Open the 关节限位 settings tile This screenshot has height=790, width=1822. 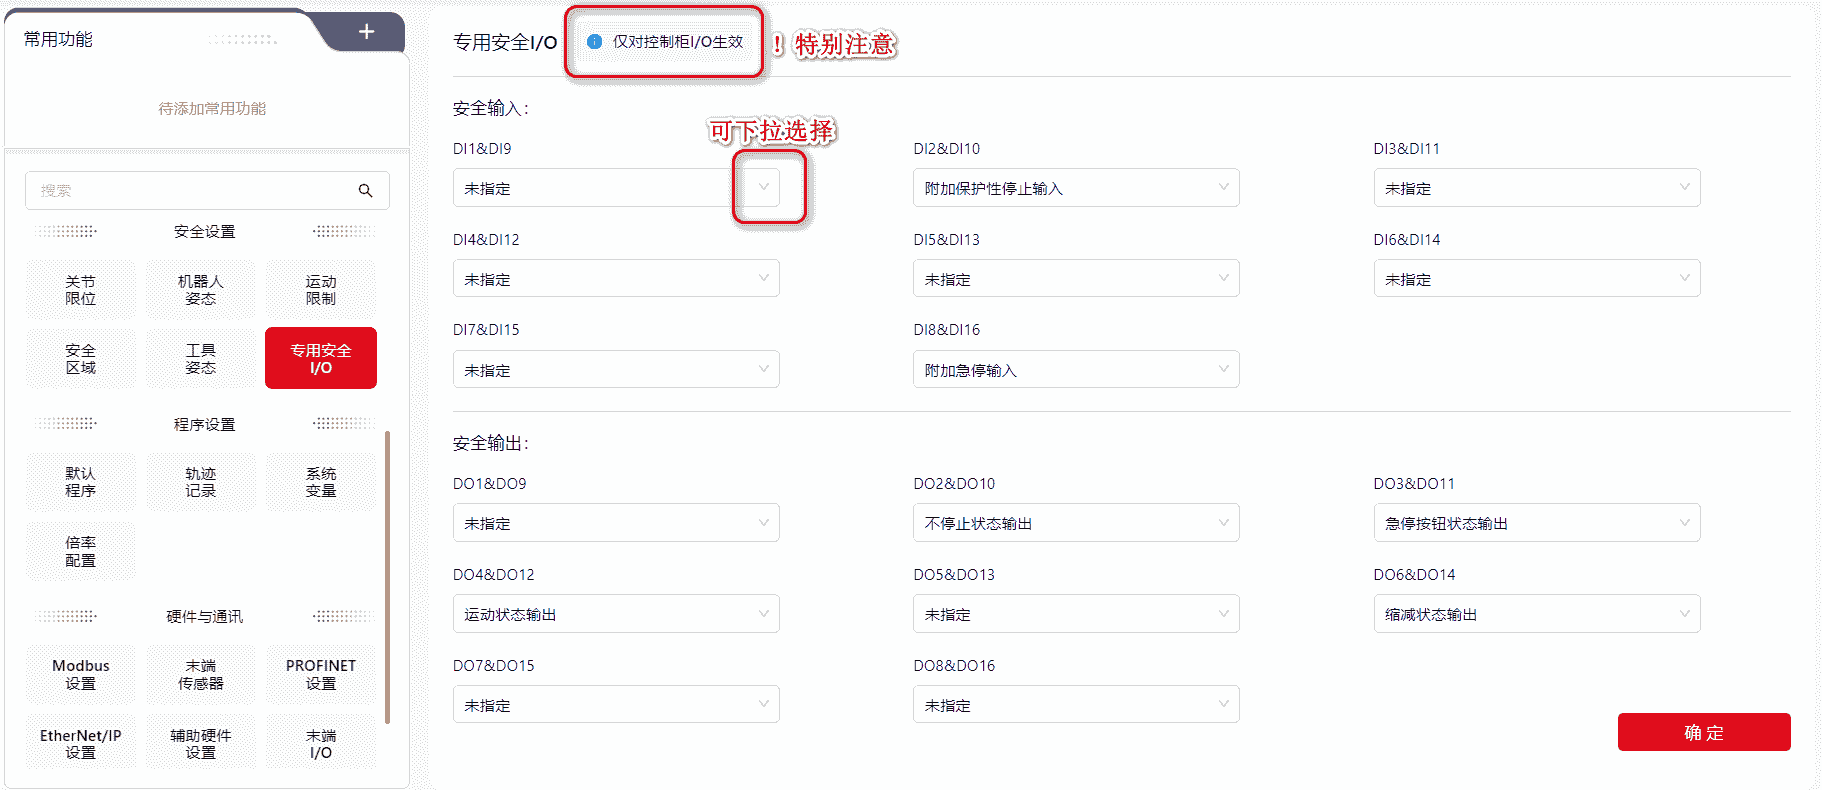80,290
